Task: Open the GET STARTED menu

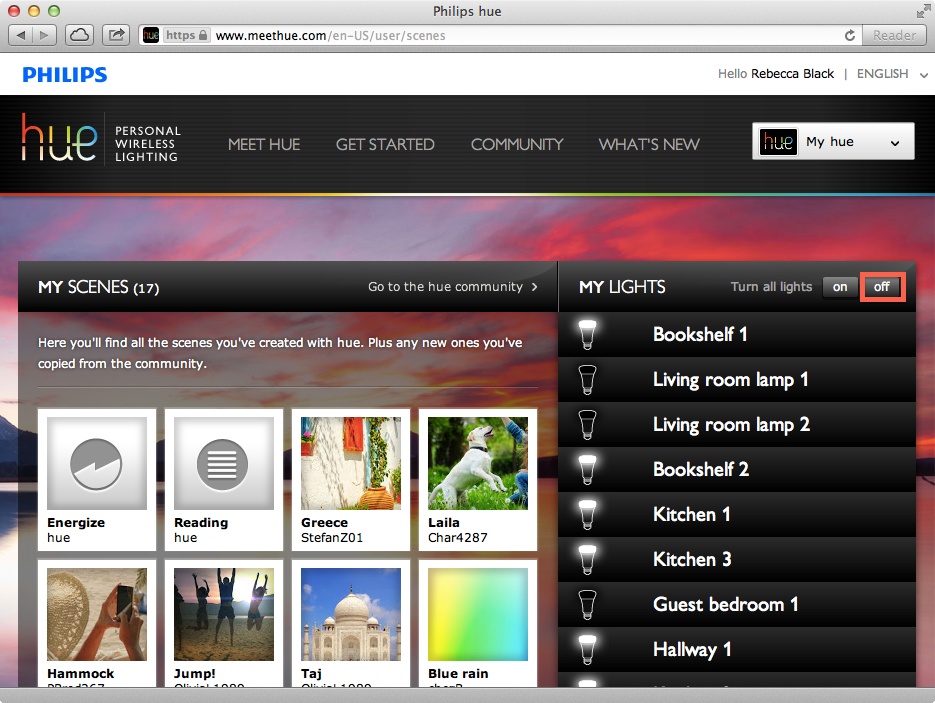Action: [385, 144]
